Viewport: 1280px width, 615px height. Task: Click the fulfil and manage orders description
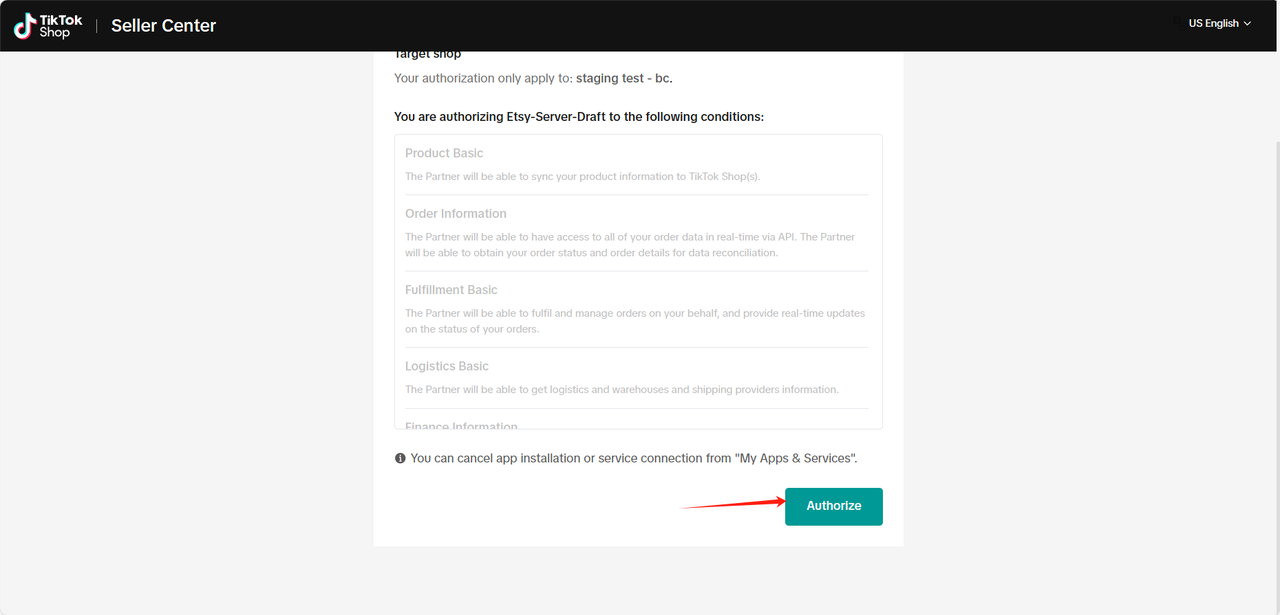(x=635, y=321)
